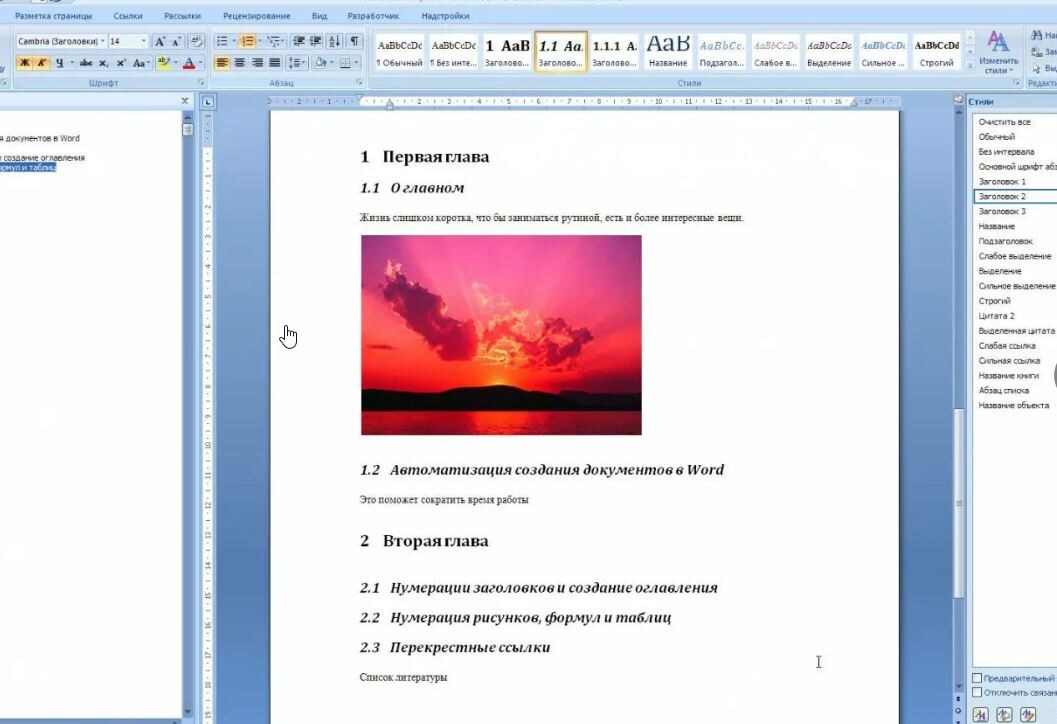Open the multilevel list button
This screenshot has height=724, width=1057.
[273, 42]
